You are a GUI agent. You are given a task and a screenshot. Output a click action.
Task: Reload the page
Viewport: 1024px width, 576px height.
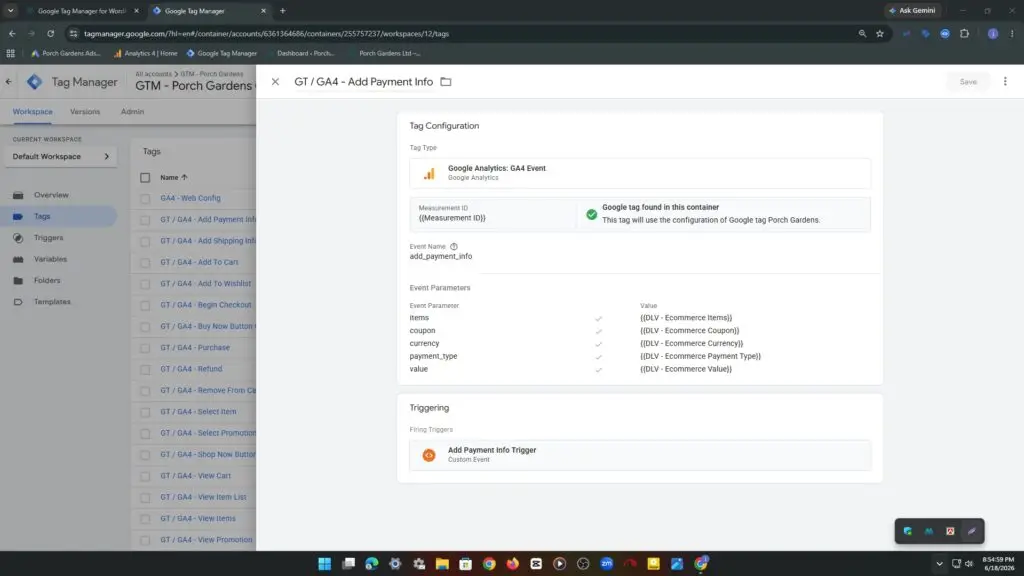pos(50,33)
